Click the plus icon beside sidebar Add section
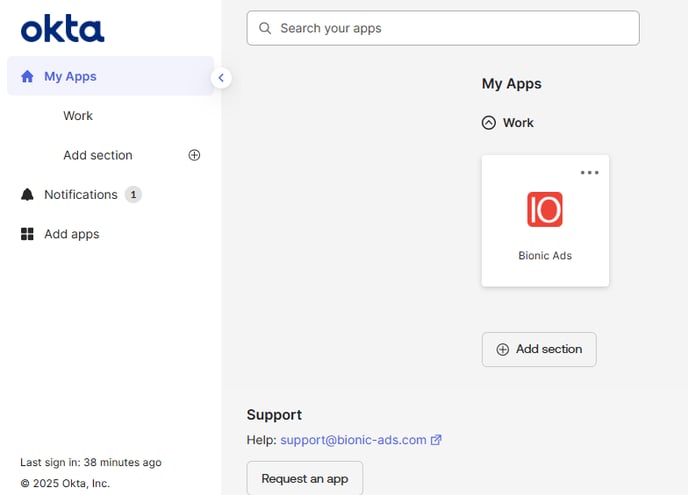The width and height of the screenshot is (688, 495). [194, 155]
